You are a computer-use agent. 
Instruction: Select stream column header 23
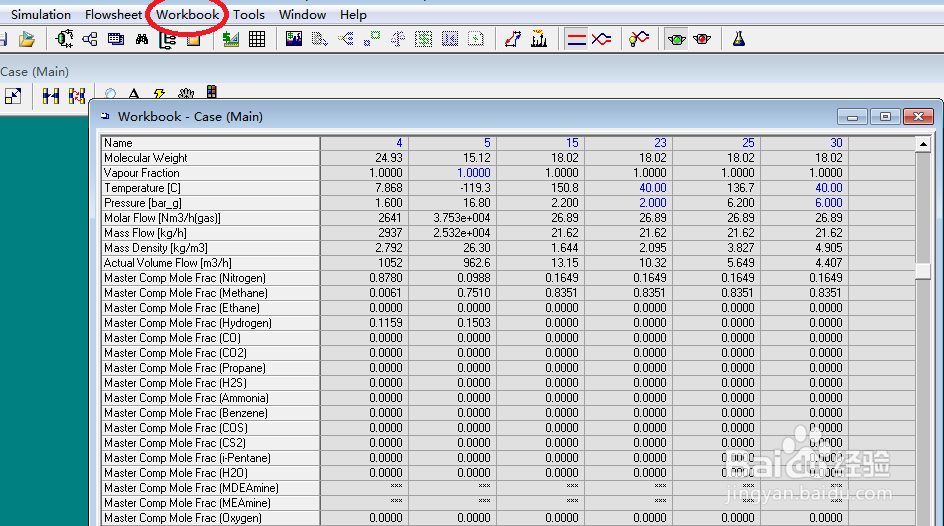(x=628, y=143)
